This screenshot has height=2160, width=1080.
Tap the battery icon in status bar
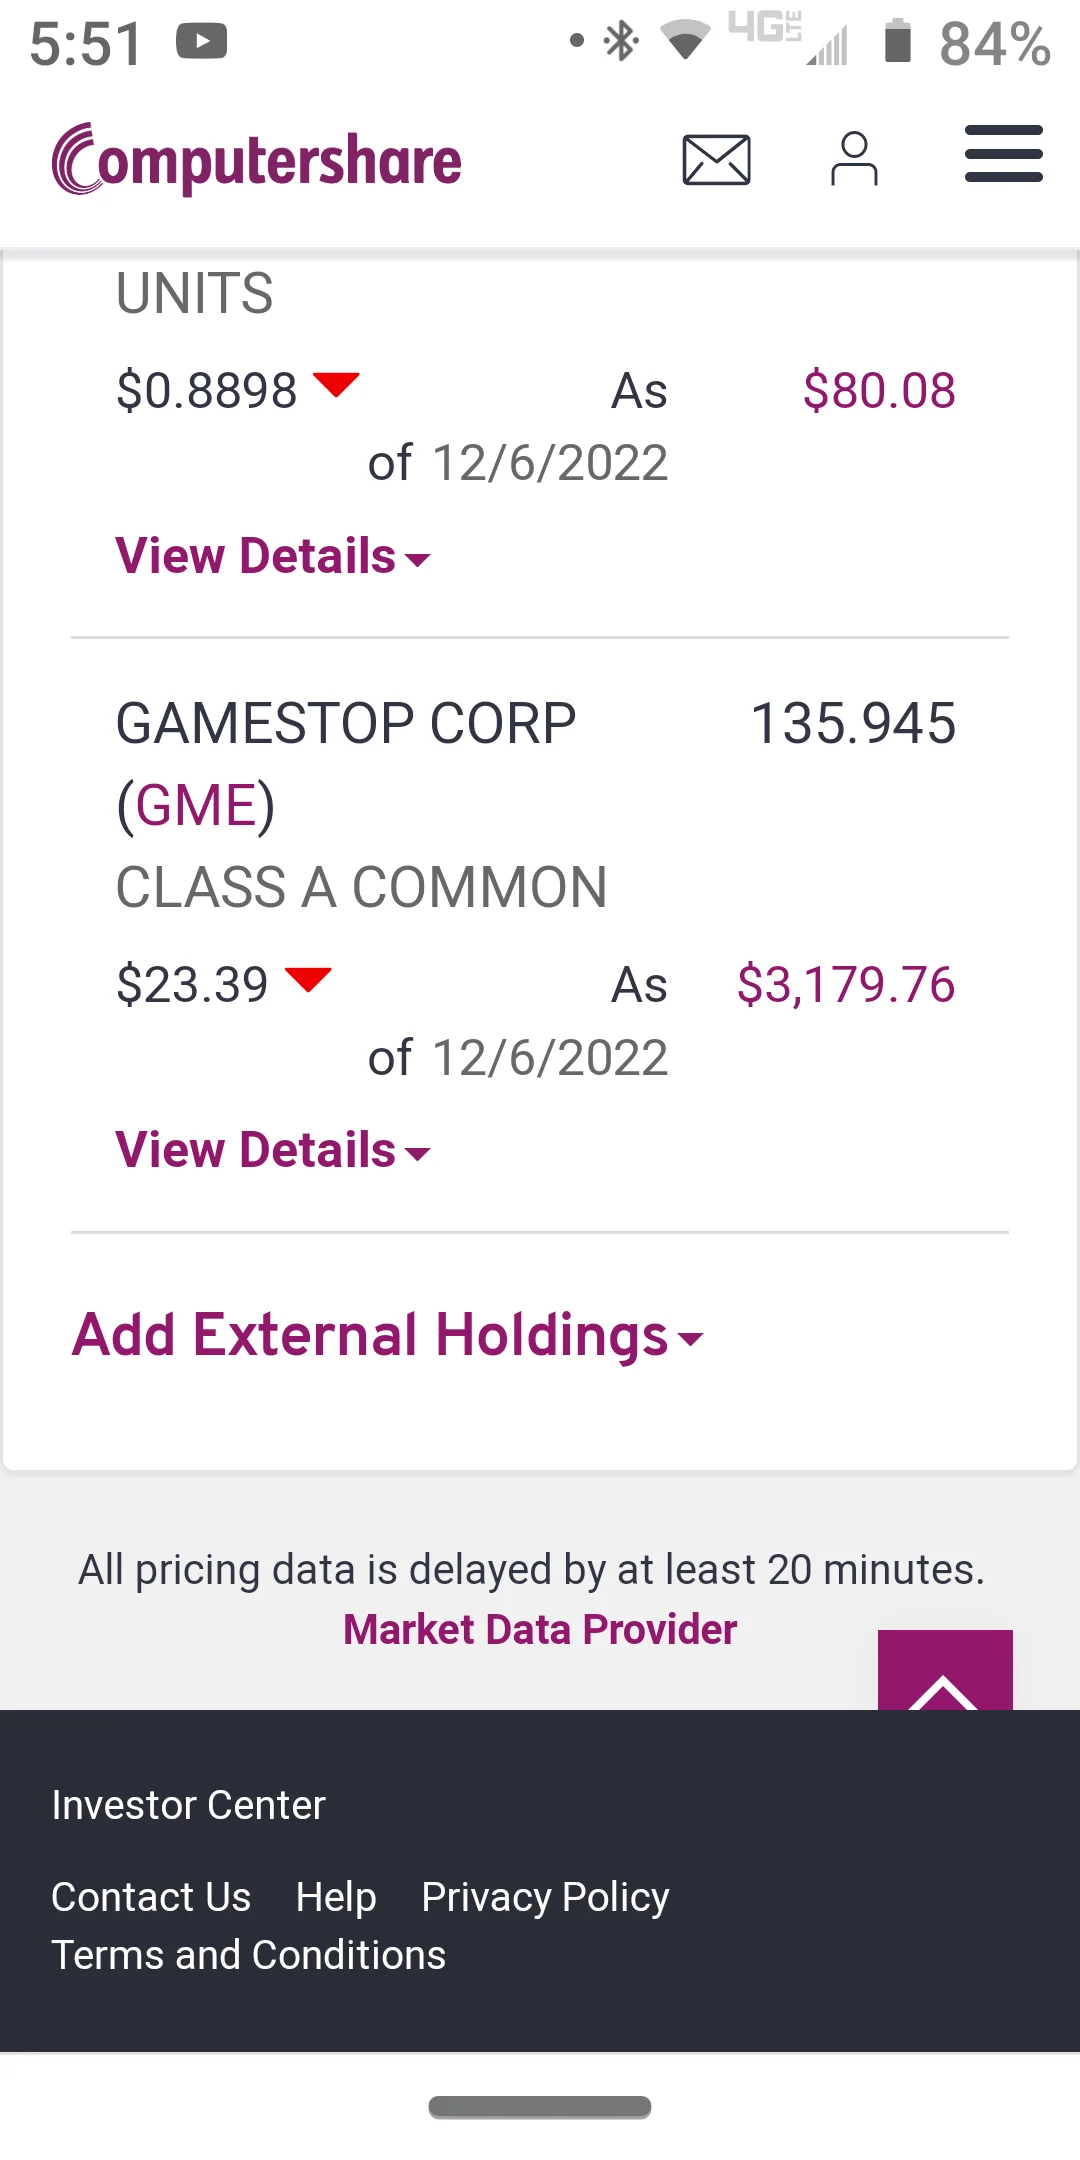pos(898,42)
